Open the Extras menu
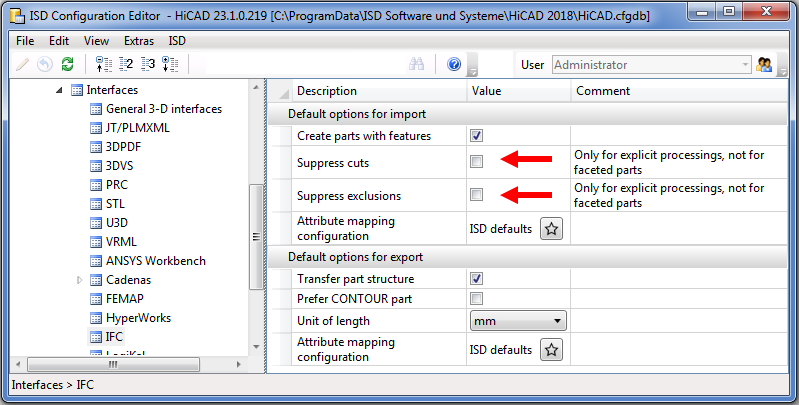Viewport: 799px width, 405px height. 139,41
